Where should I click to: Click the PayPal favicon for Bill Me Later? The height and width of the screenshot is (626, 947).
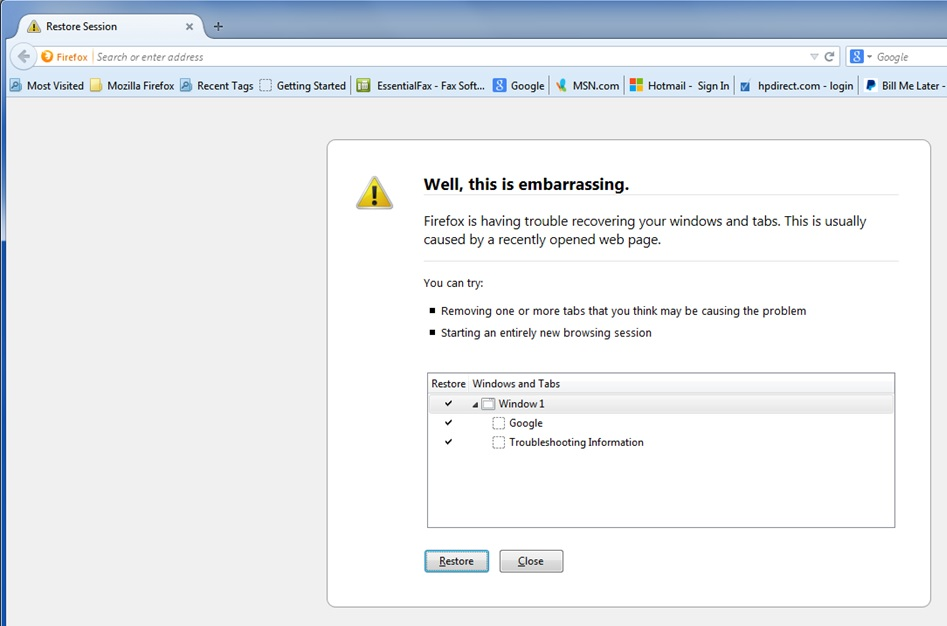click(870, 85)
